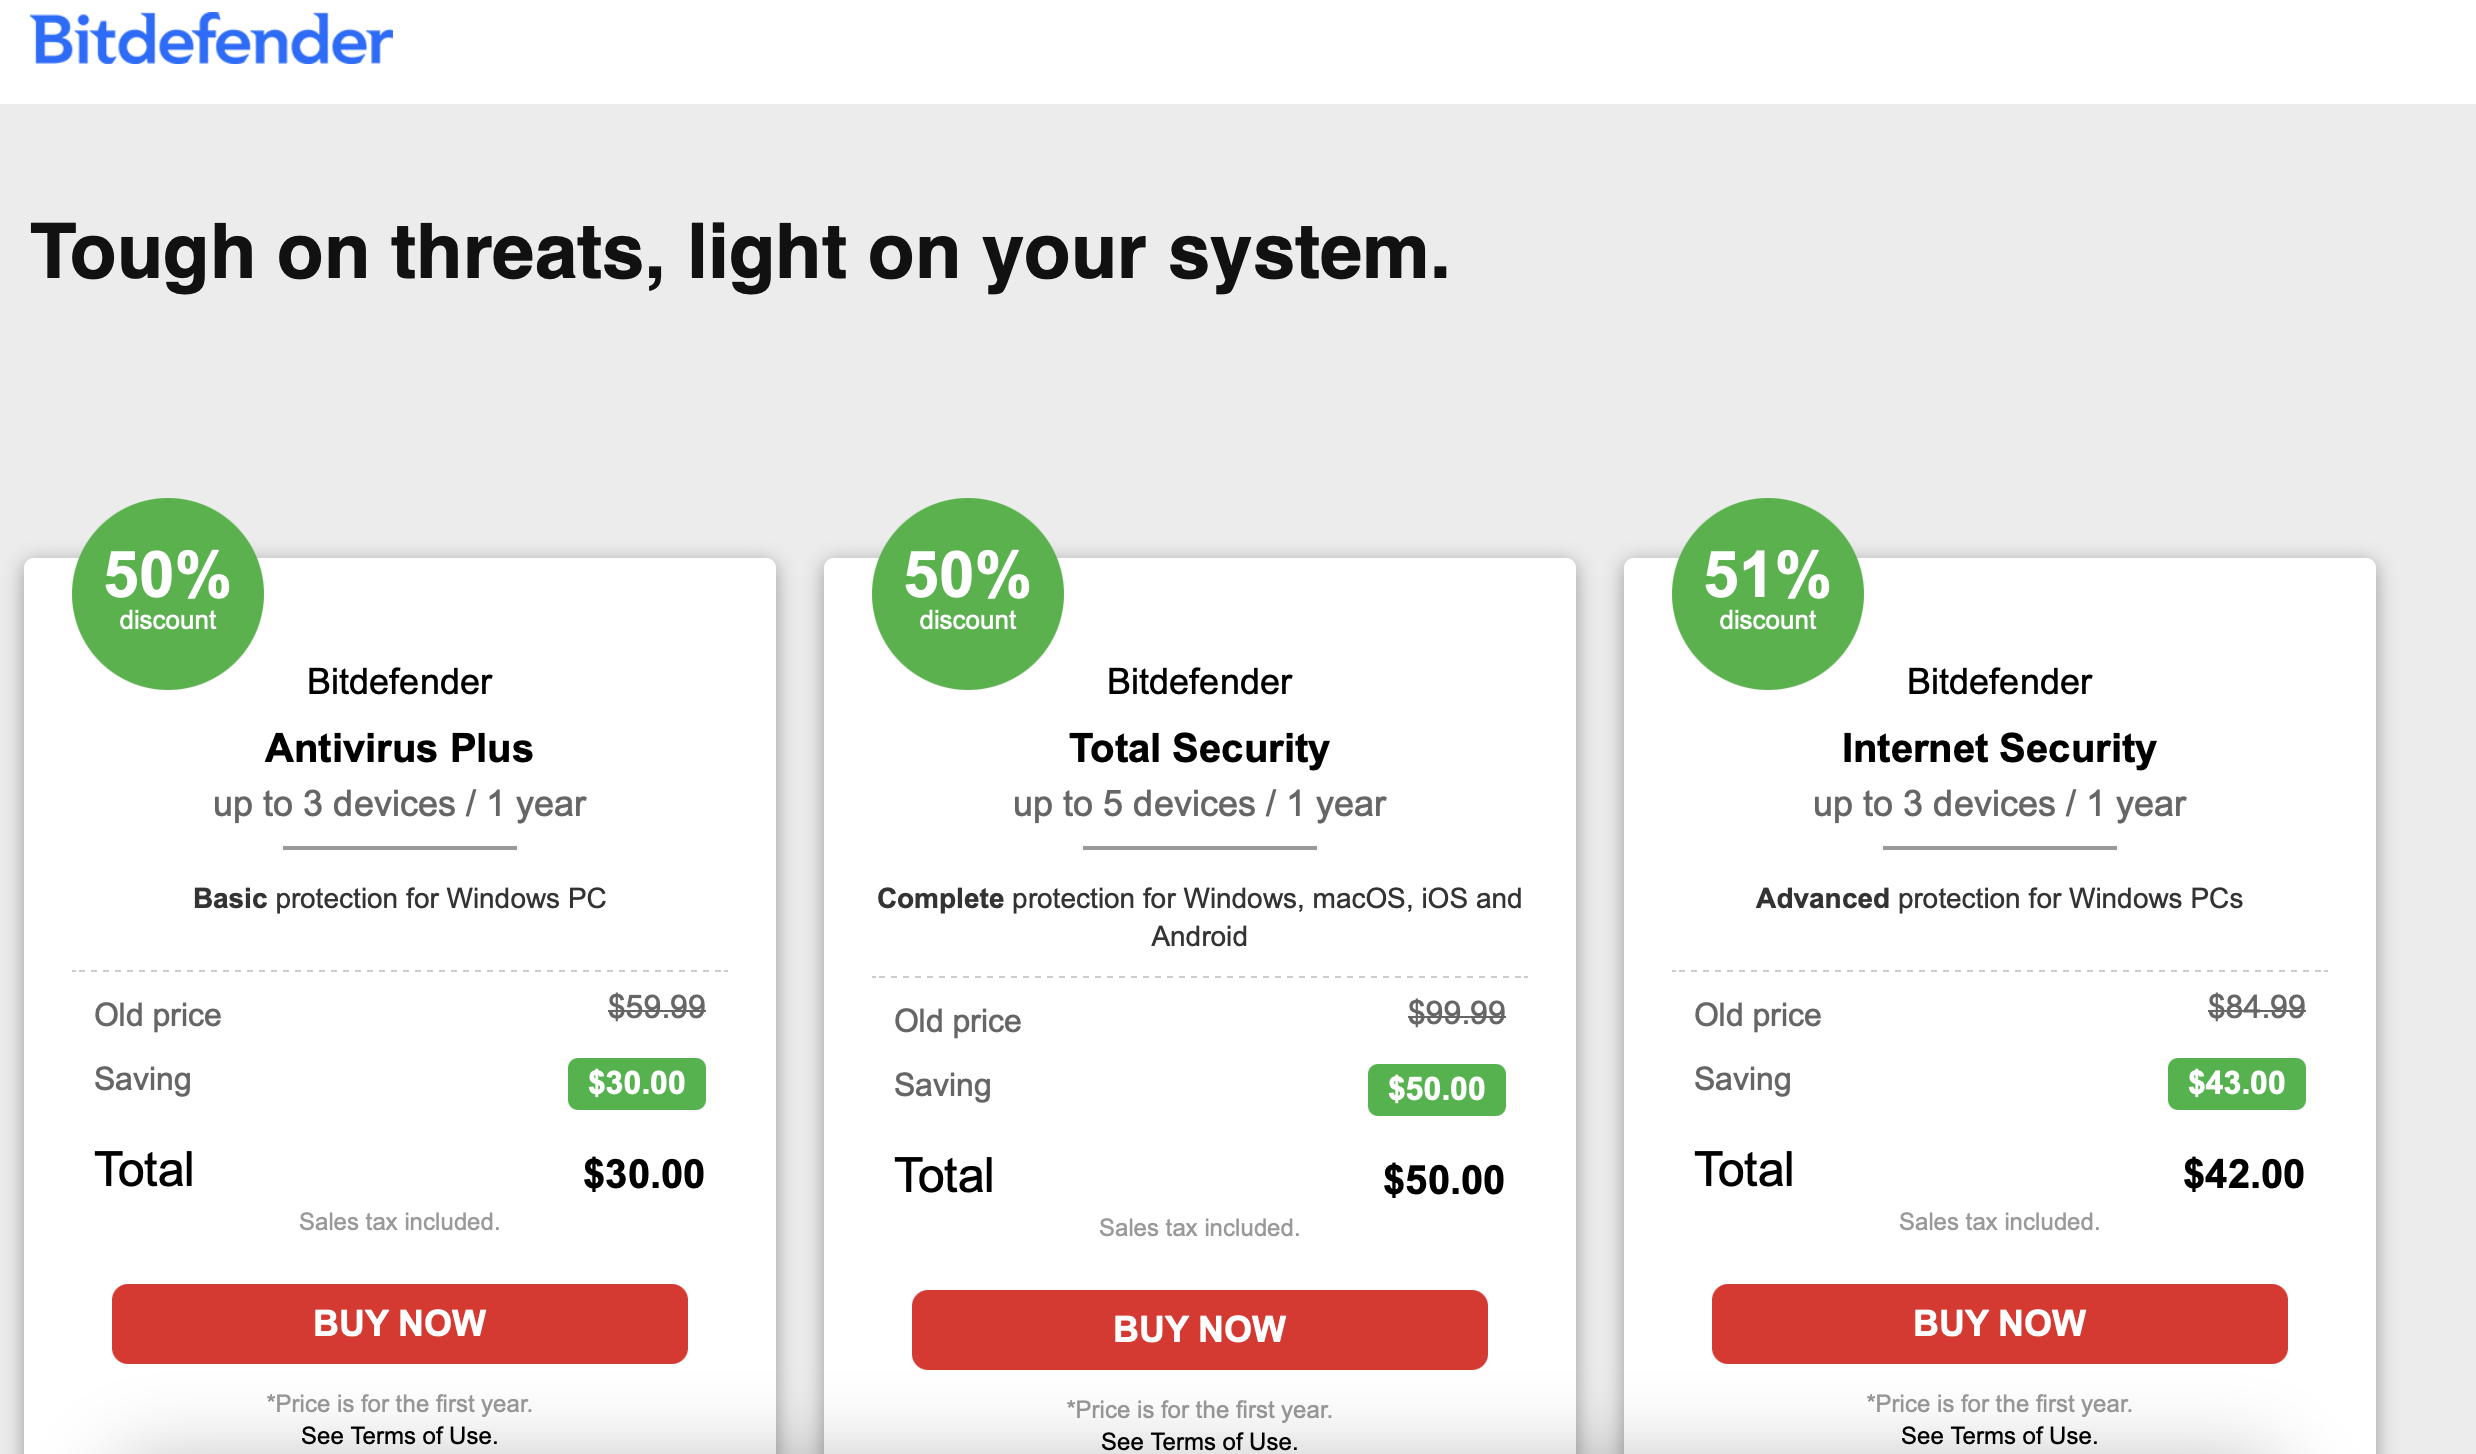Viewport: 2476px width, 1454px height.
Task: Click the $30.00 saving badge
Action: tap(637, 1083)
